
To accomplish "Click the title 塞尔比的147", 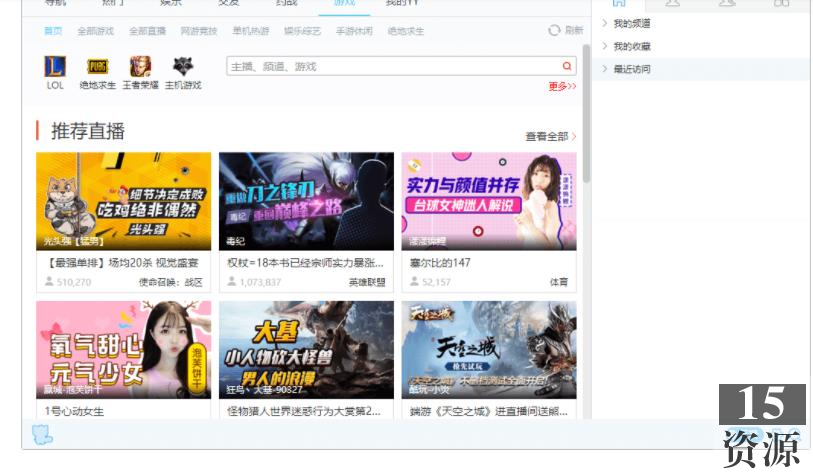I will 440,263.
